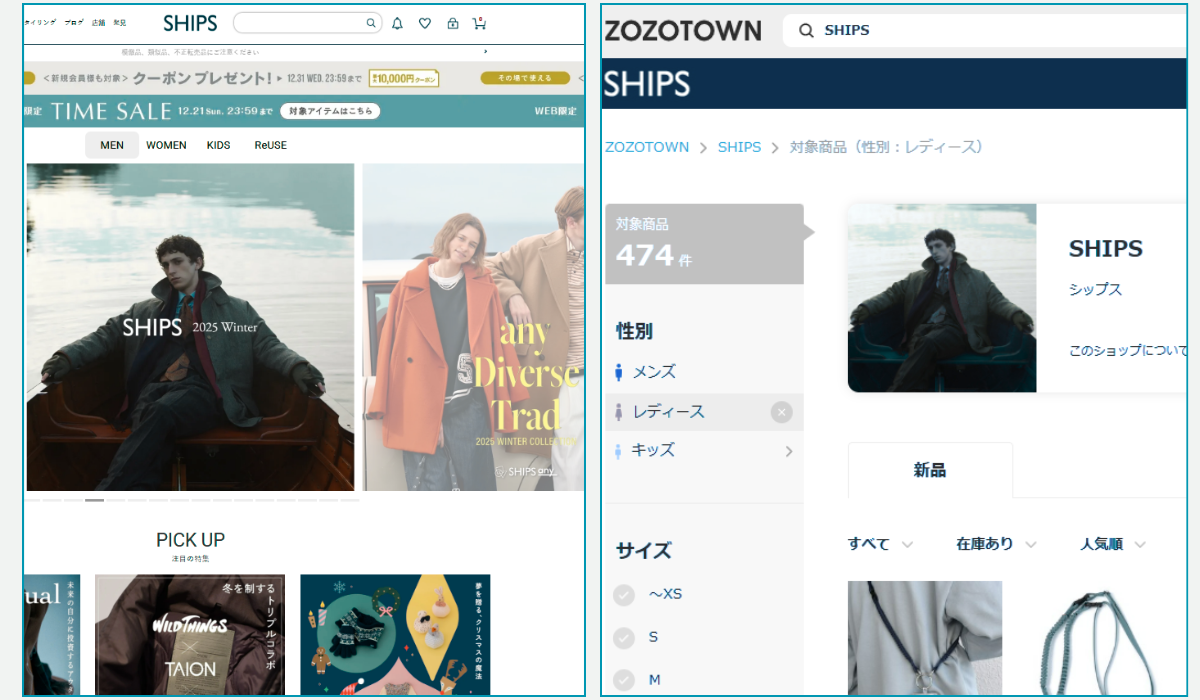Click the SHIPS breadcrumb link

pos(739,147)
